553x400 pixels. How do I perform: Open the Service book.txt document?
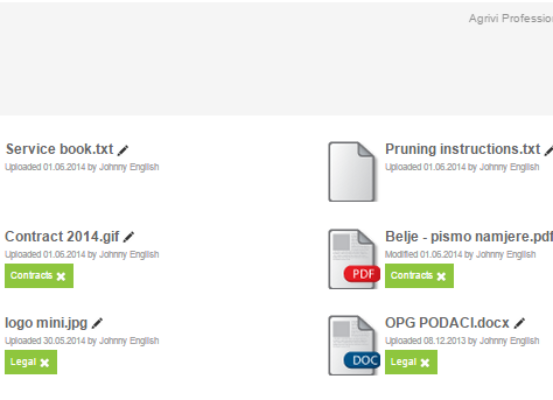click(x=60, y=149)
